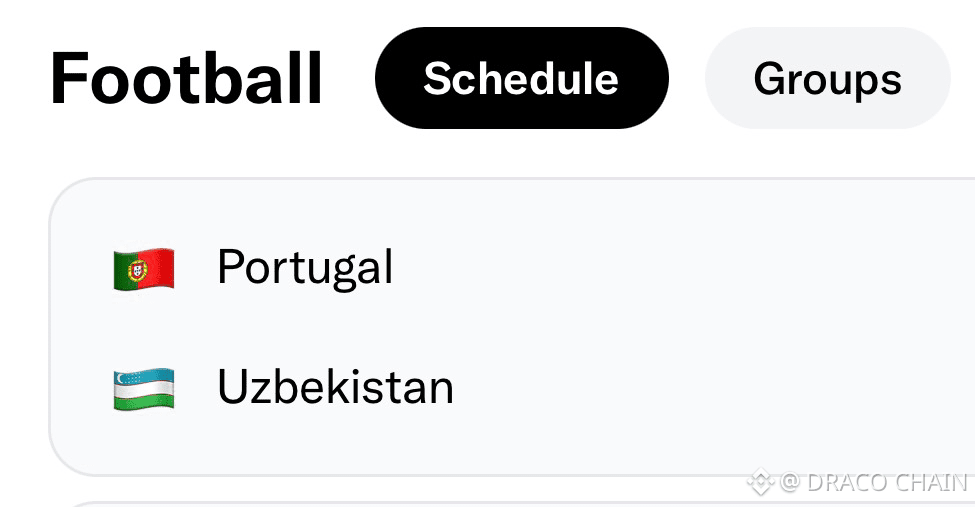The width and height of the screenshot is (975, 507).
Task: Click the at-sign before DRACO CHAIN
Action: 790,482
